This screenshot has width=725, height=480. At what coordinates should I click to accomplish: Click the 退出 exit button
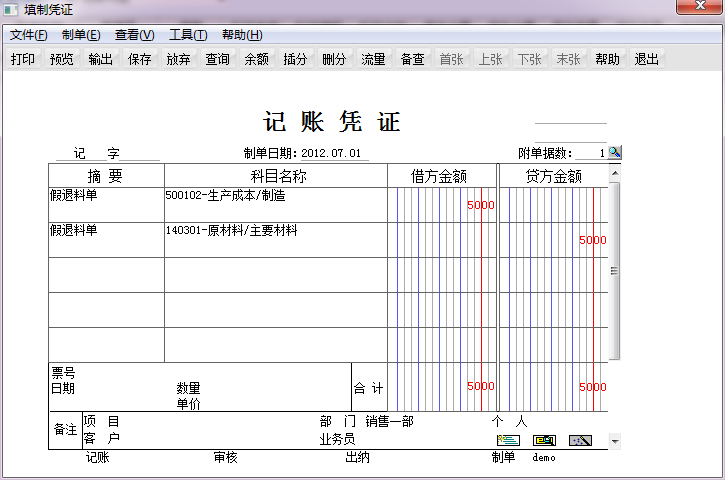pyautogui.click(x=646, y=59)
